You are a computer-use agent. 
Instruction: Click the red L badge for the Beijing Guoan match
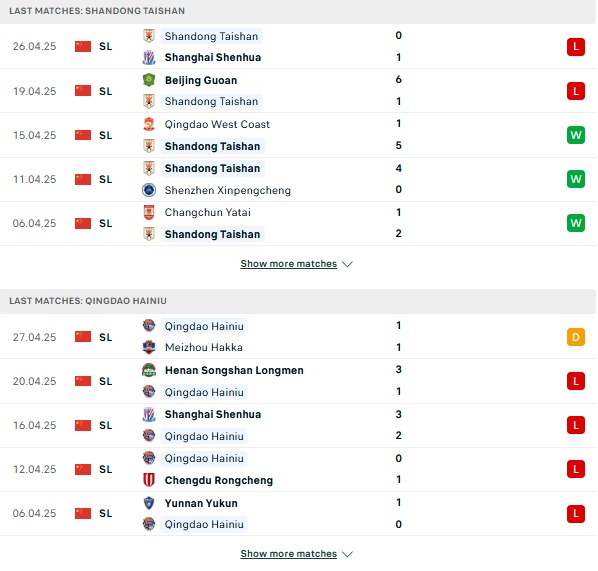tap(575, 91)
